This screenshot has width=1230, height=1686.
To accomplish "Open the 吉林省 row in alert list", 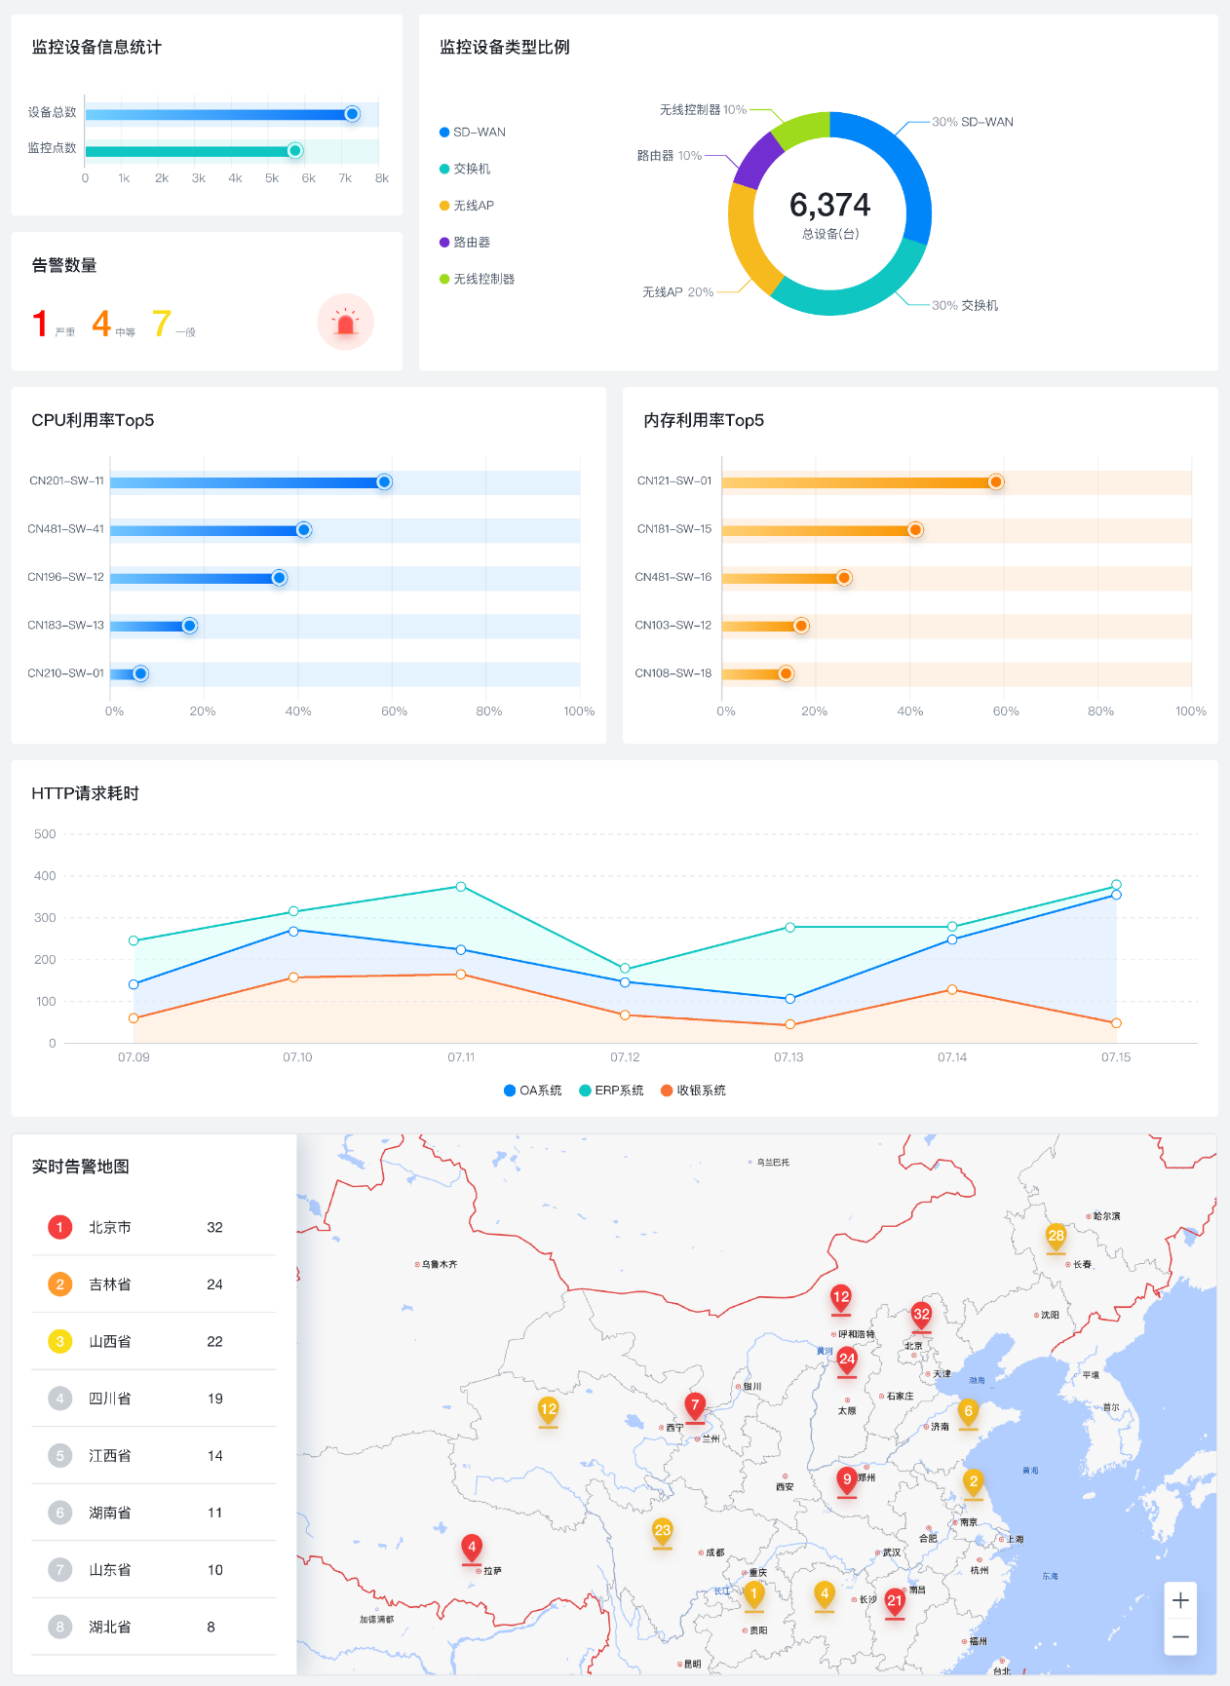I will pyautogui.click(x=153, y=1284).
